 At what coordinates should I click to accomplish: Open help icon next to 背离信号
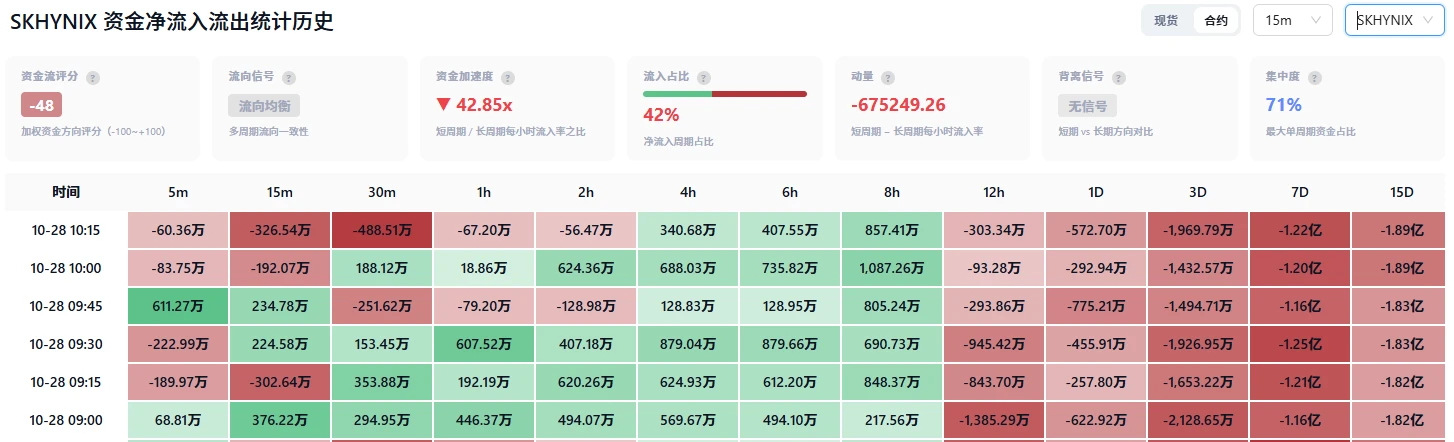tap(1119, 77)
